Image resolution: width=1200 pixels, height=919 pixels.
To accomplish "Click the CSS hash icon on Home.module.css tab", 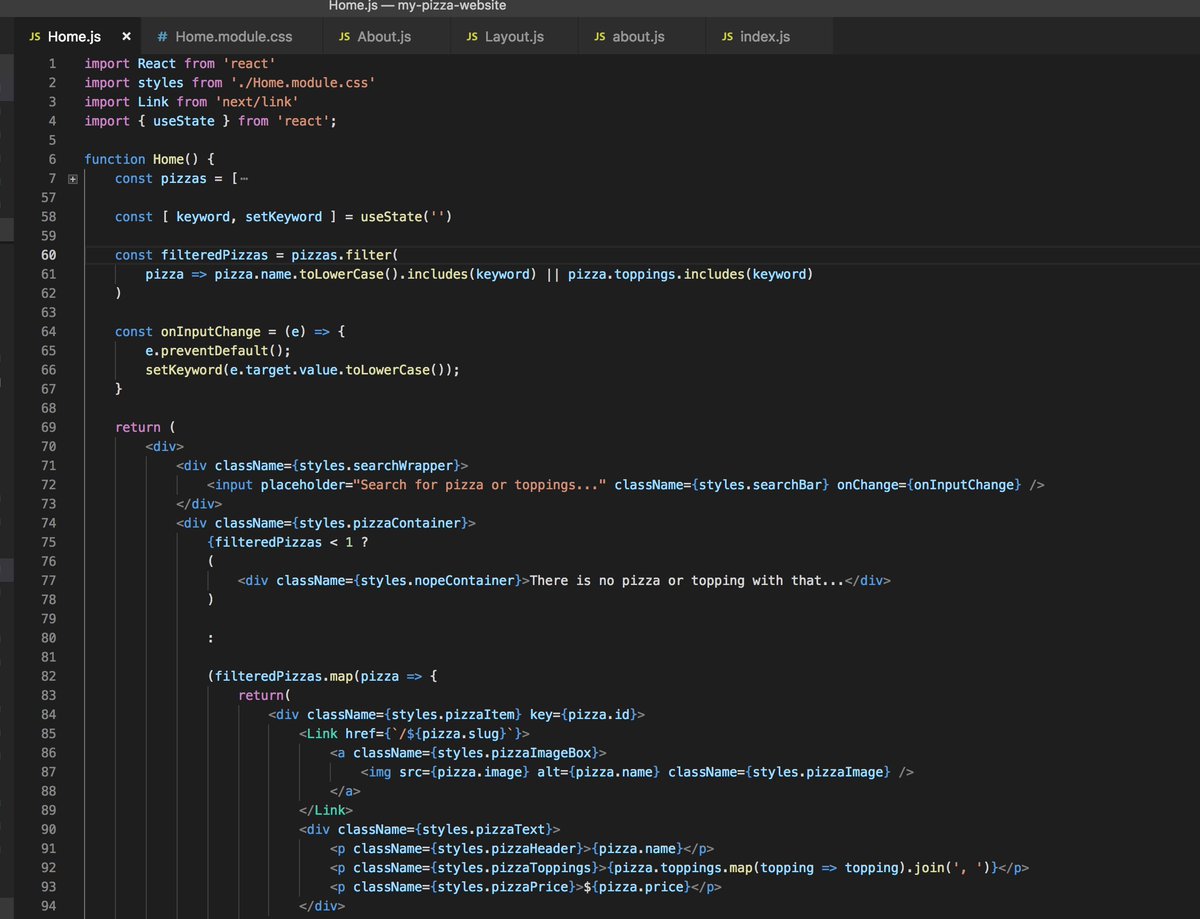I will point(162,37).
